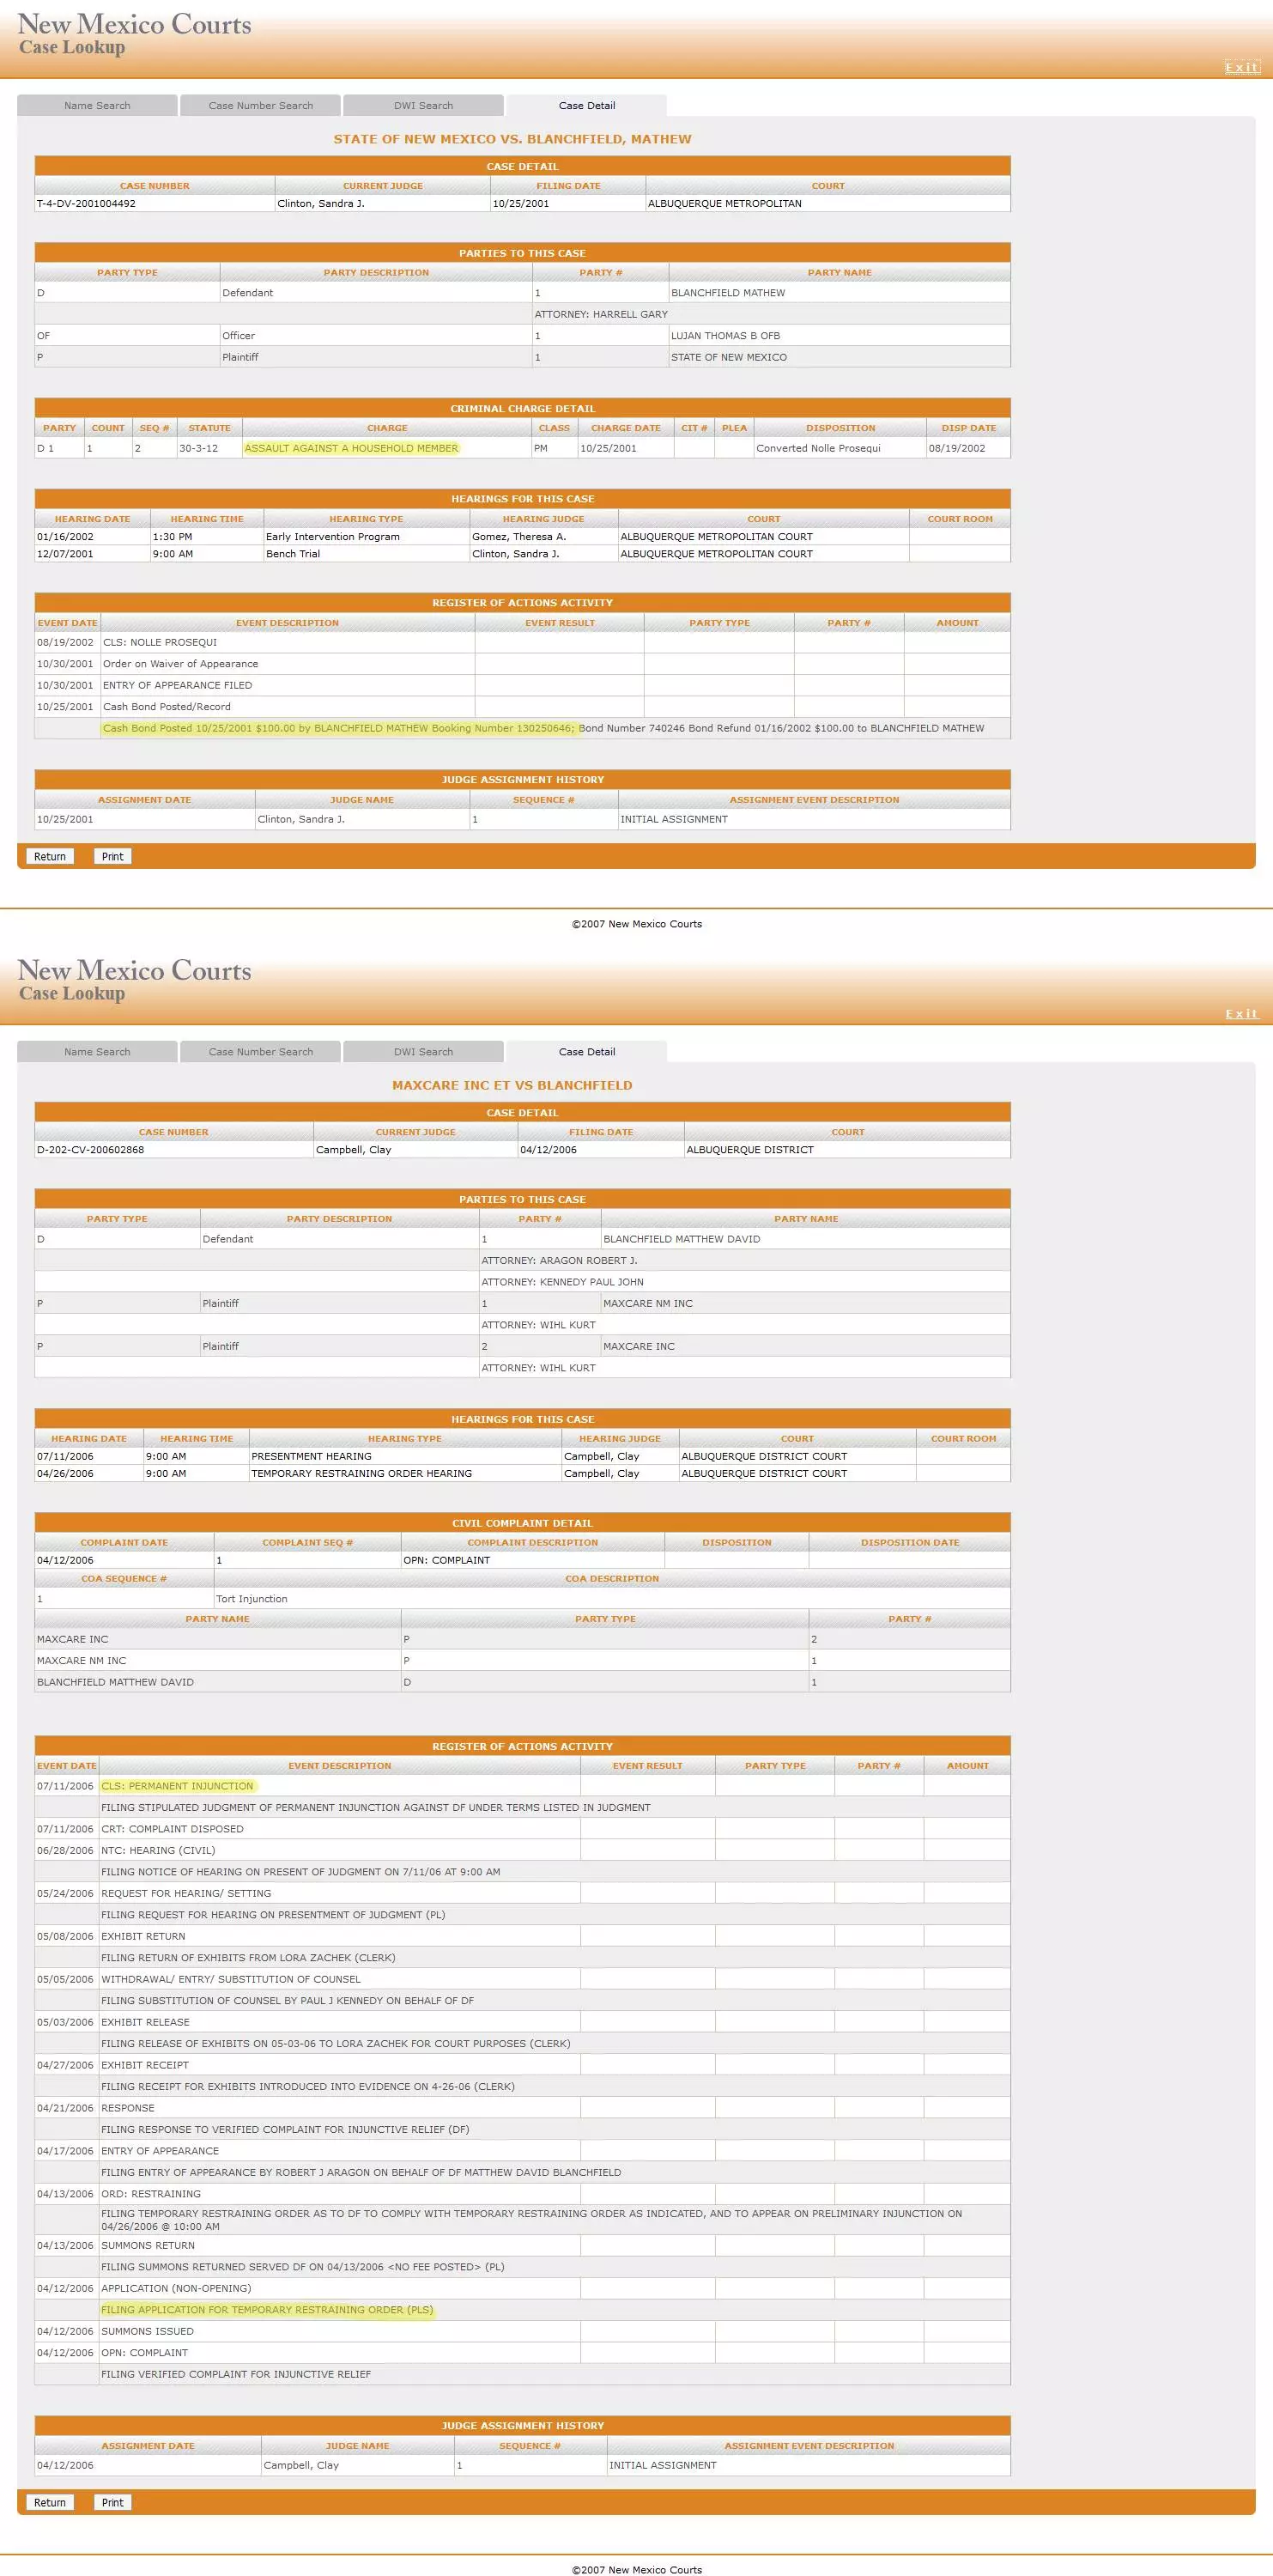Viewport: 1273px width, 2576px height.
Task: Click event 'EXHIBIT RETURN'
Action: click(x=143, y=1936)
